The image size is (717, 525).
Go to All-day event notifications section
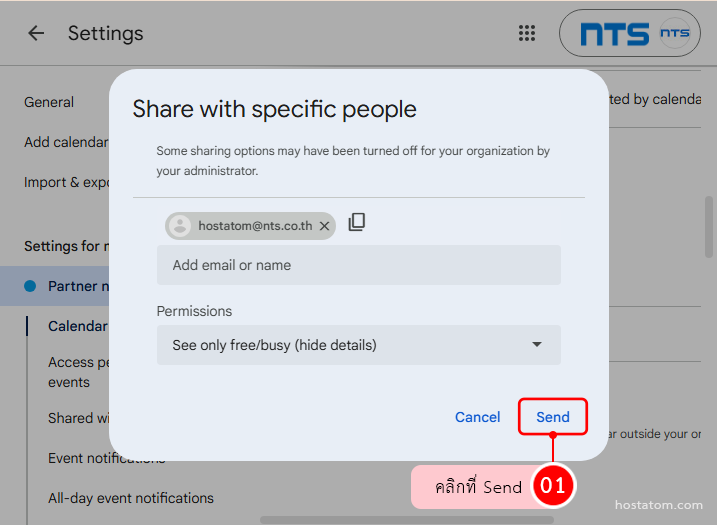coord(130,498)
